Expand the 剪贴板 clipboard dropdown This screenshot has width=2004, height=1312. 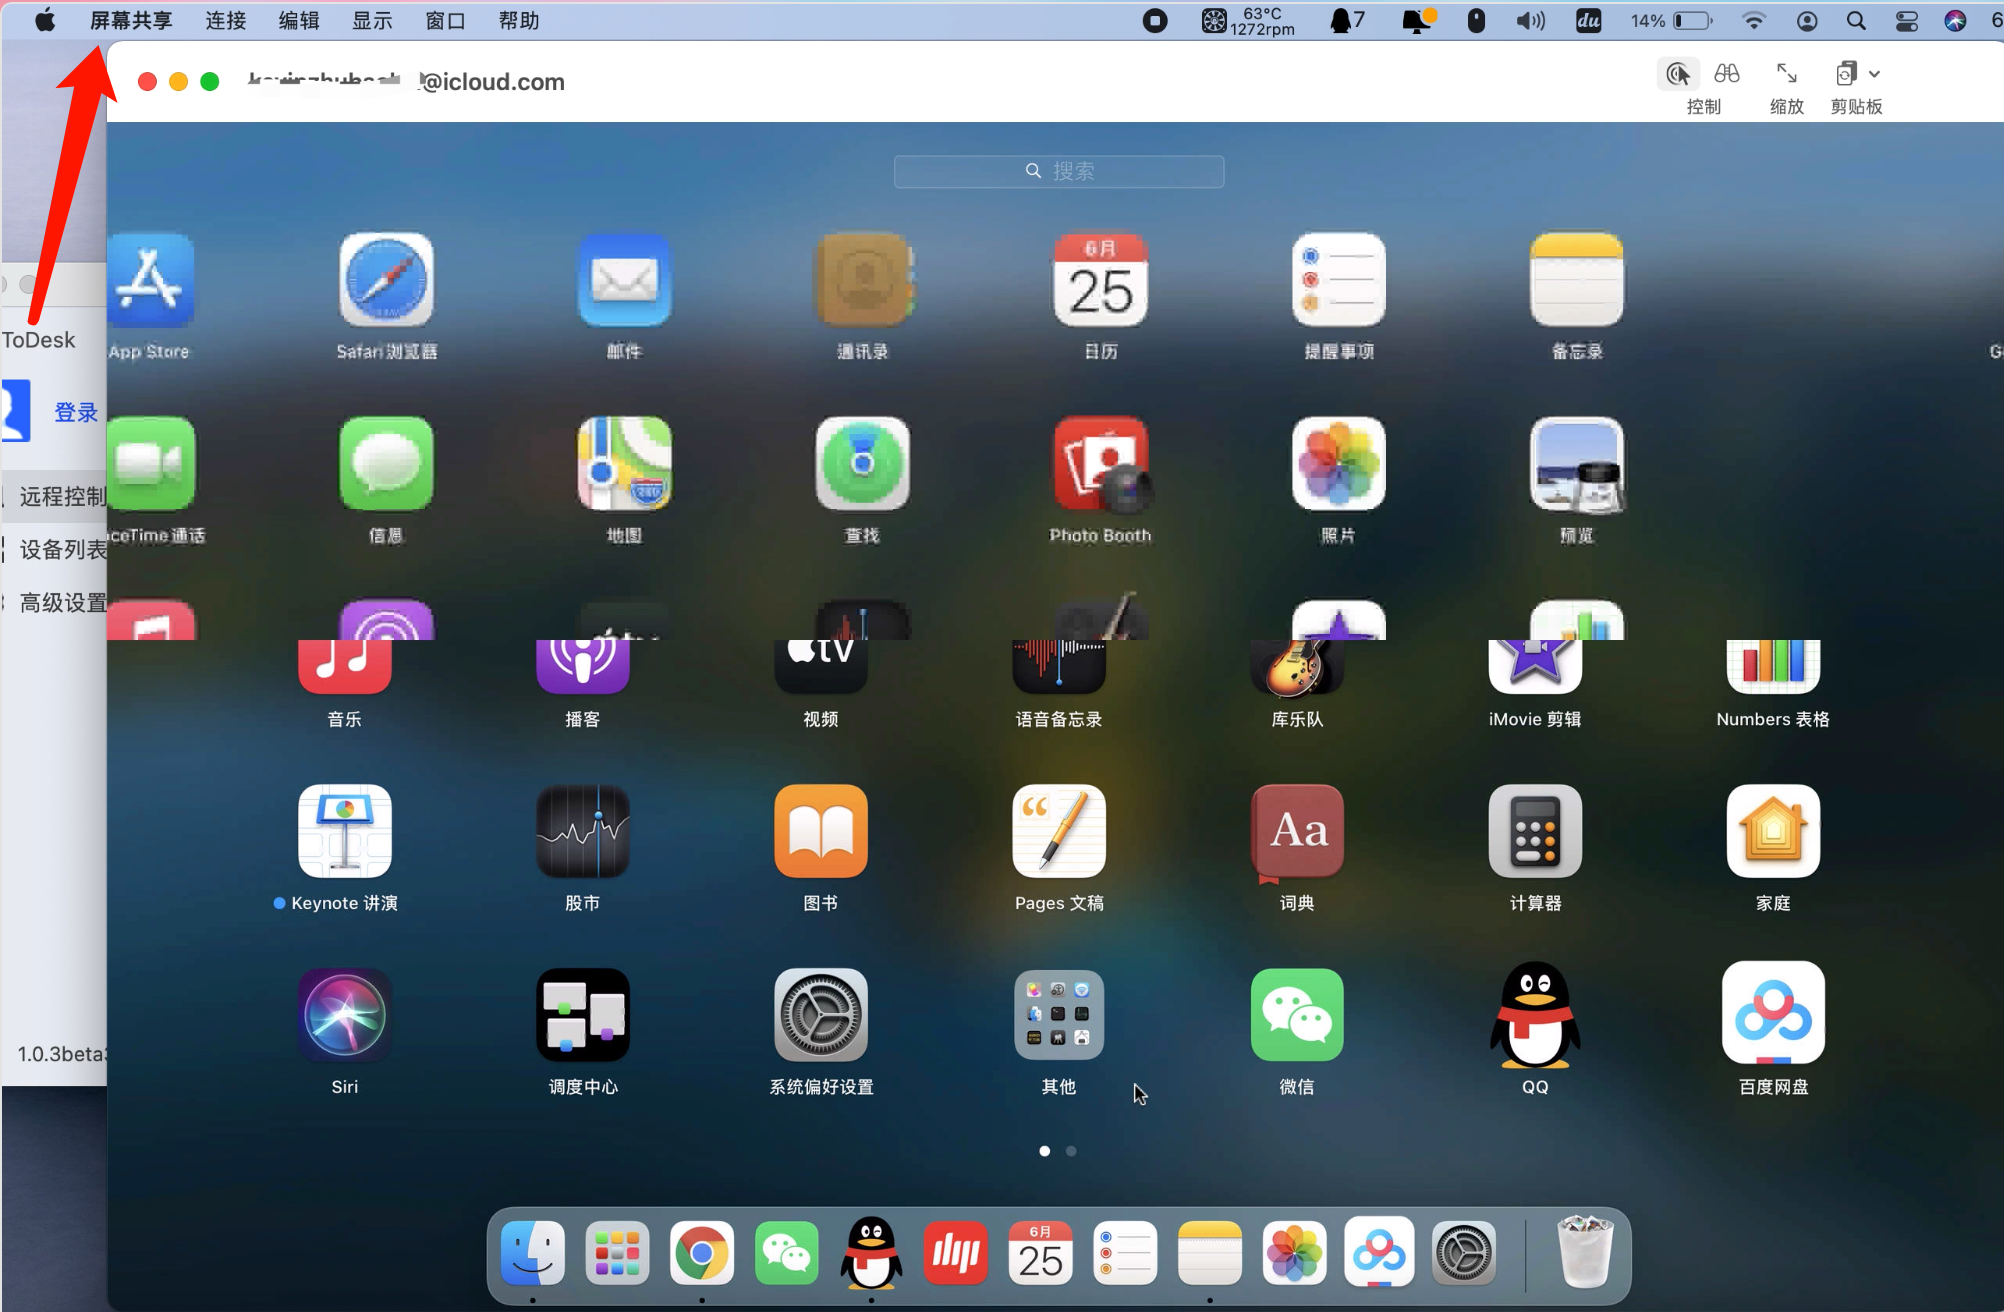pyautogui.click(x=1873, y=74)
